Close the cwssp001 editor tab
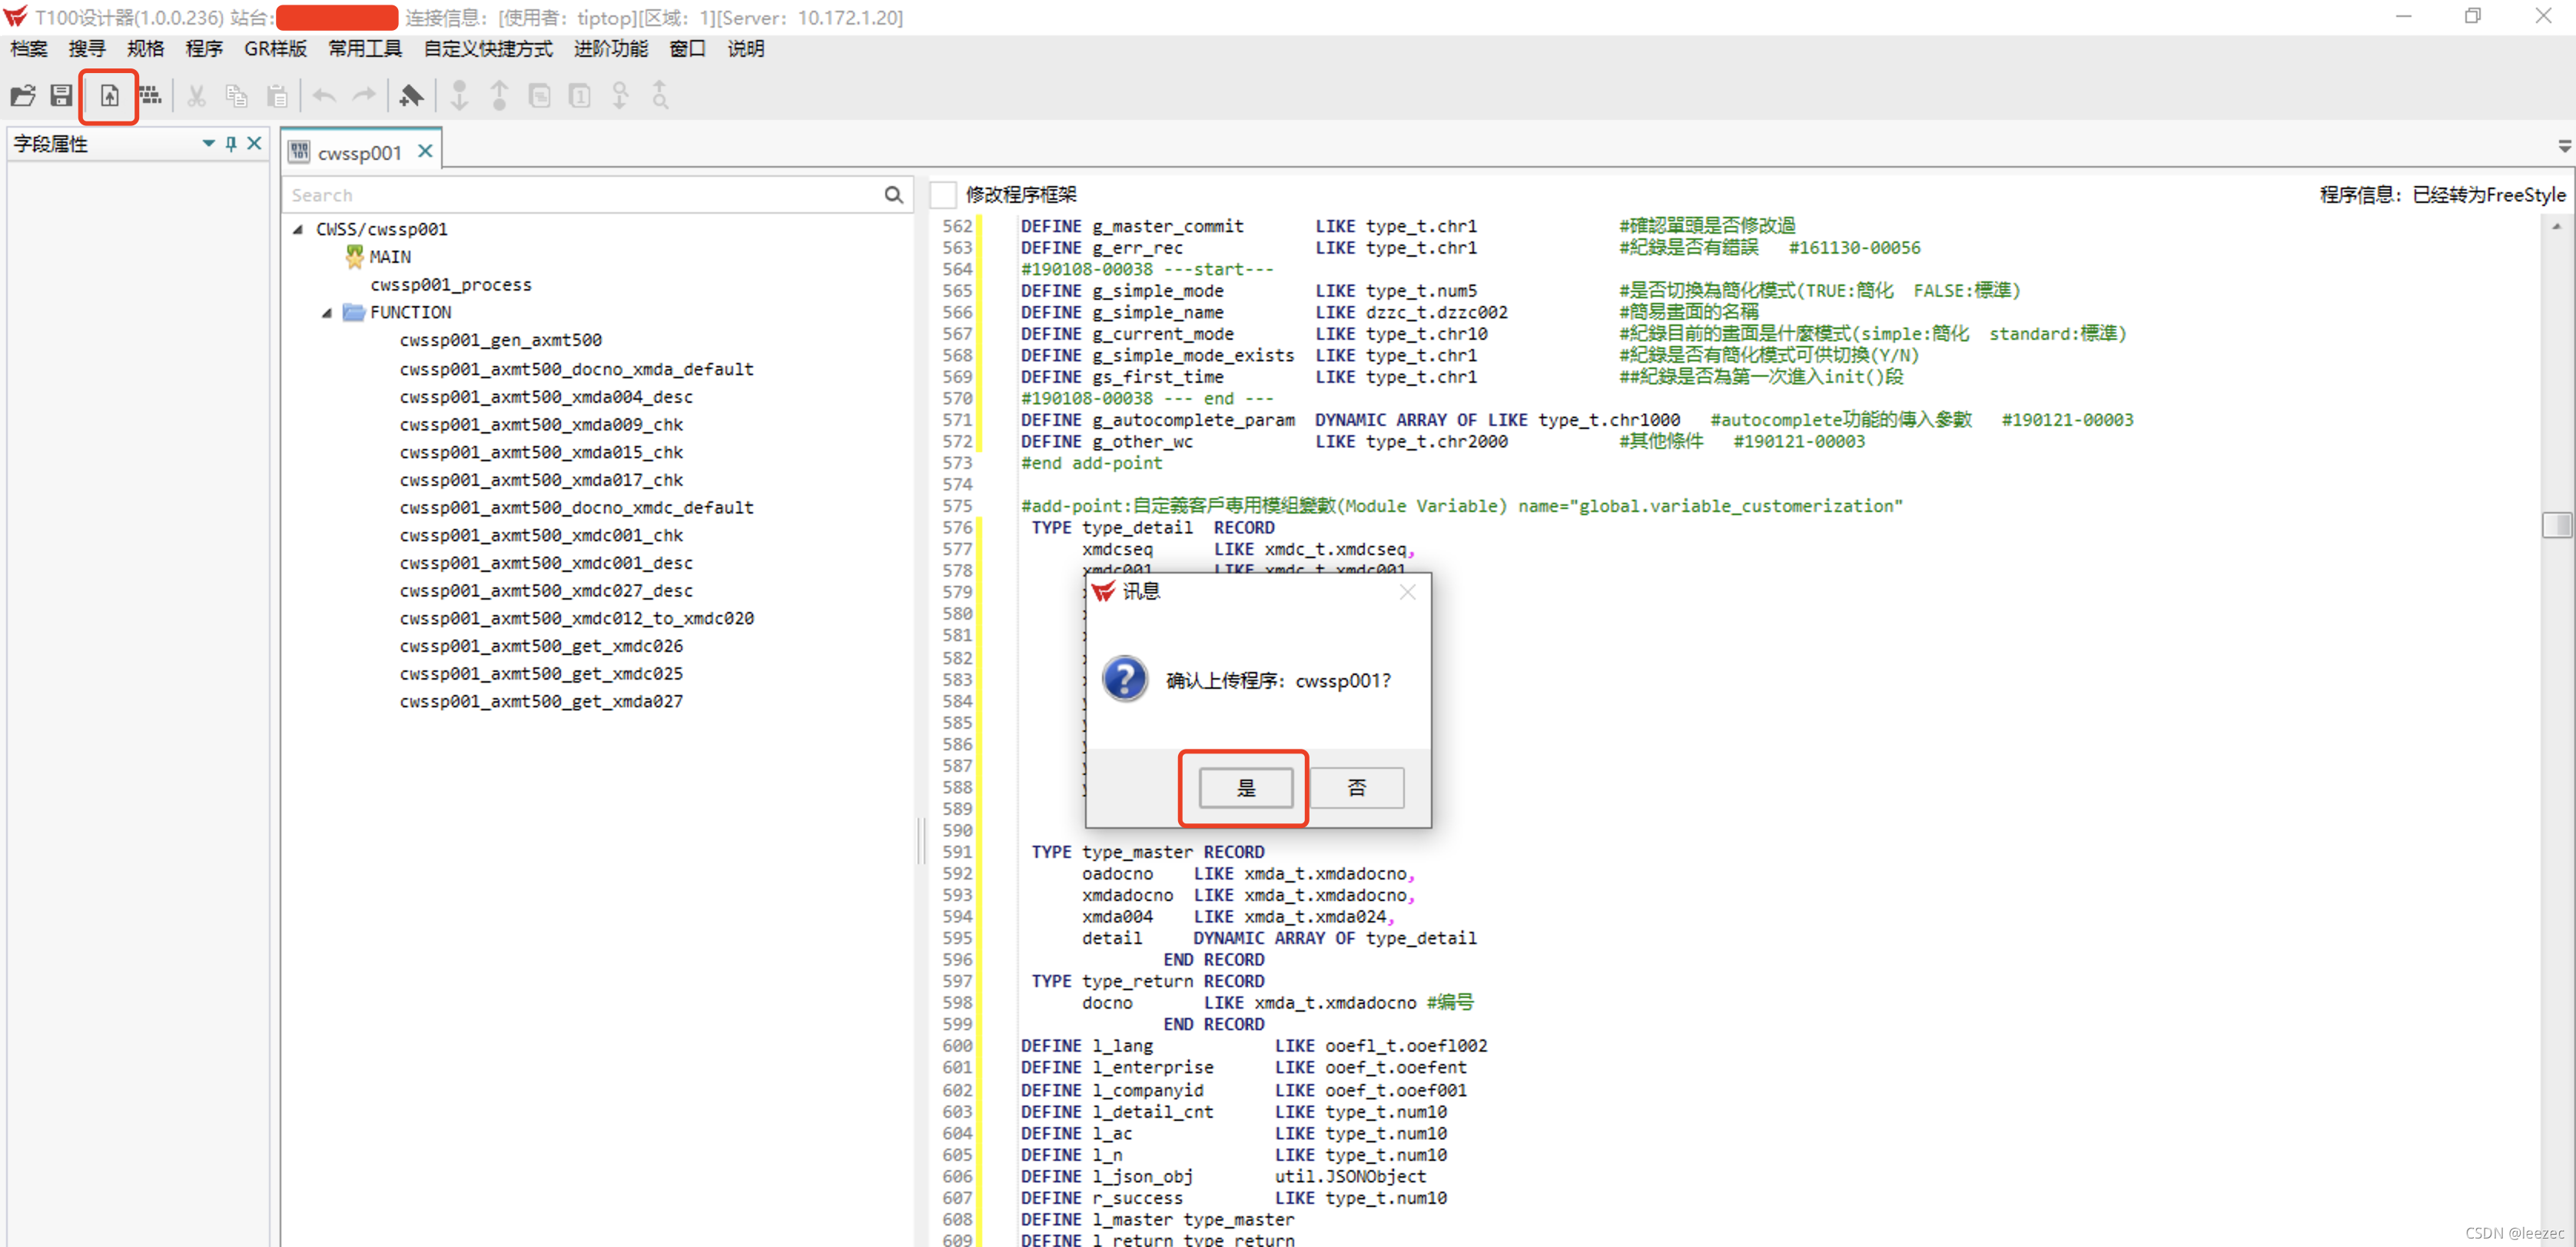The image size is (2576, 1247). (425, 151)
